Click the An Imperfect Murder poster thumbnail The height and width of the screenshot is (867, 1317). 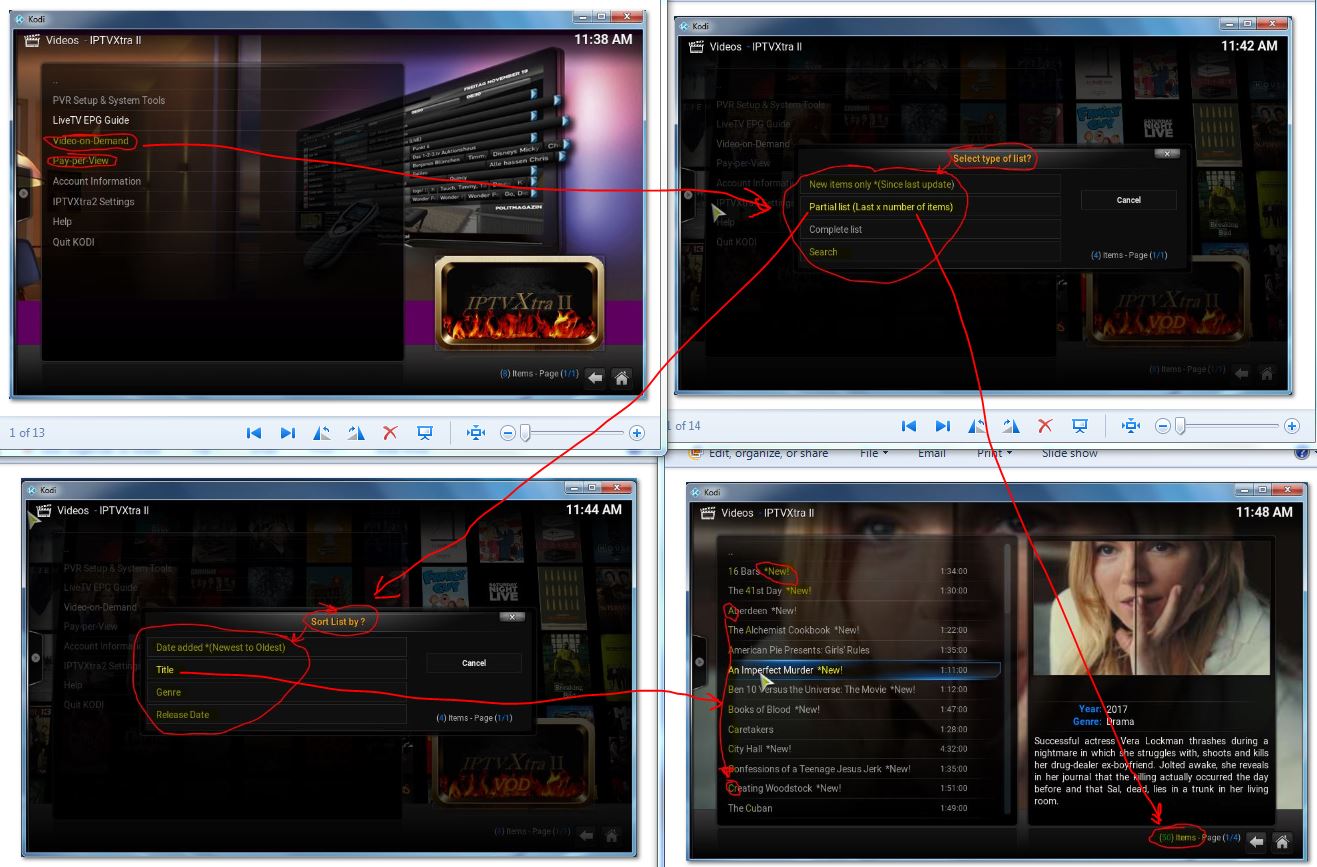(1152, 608)
